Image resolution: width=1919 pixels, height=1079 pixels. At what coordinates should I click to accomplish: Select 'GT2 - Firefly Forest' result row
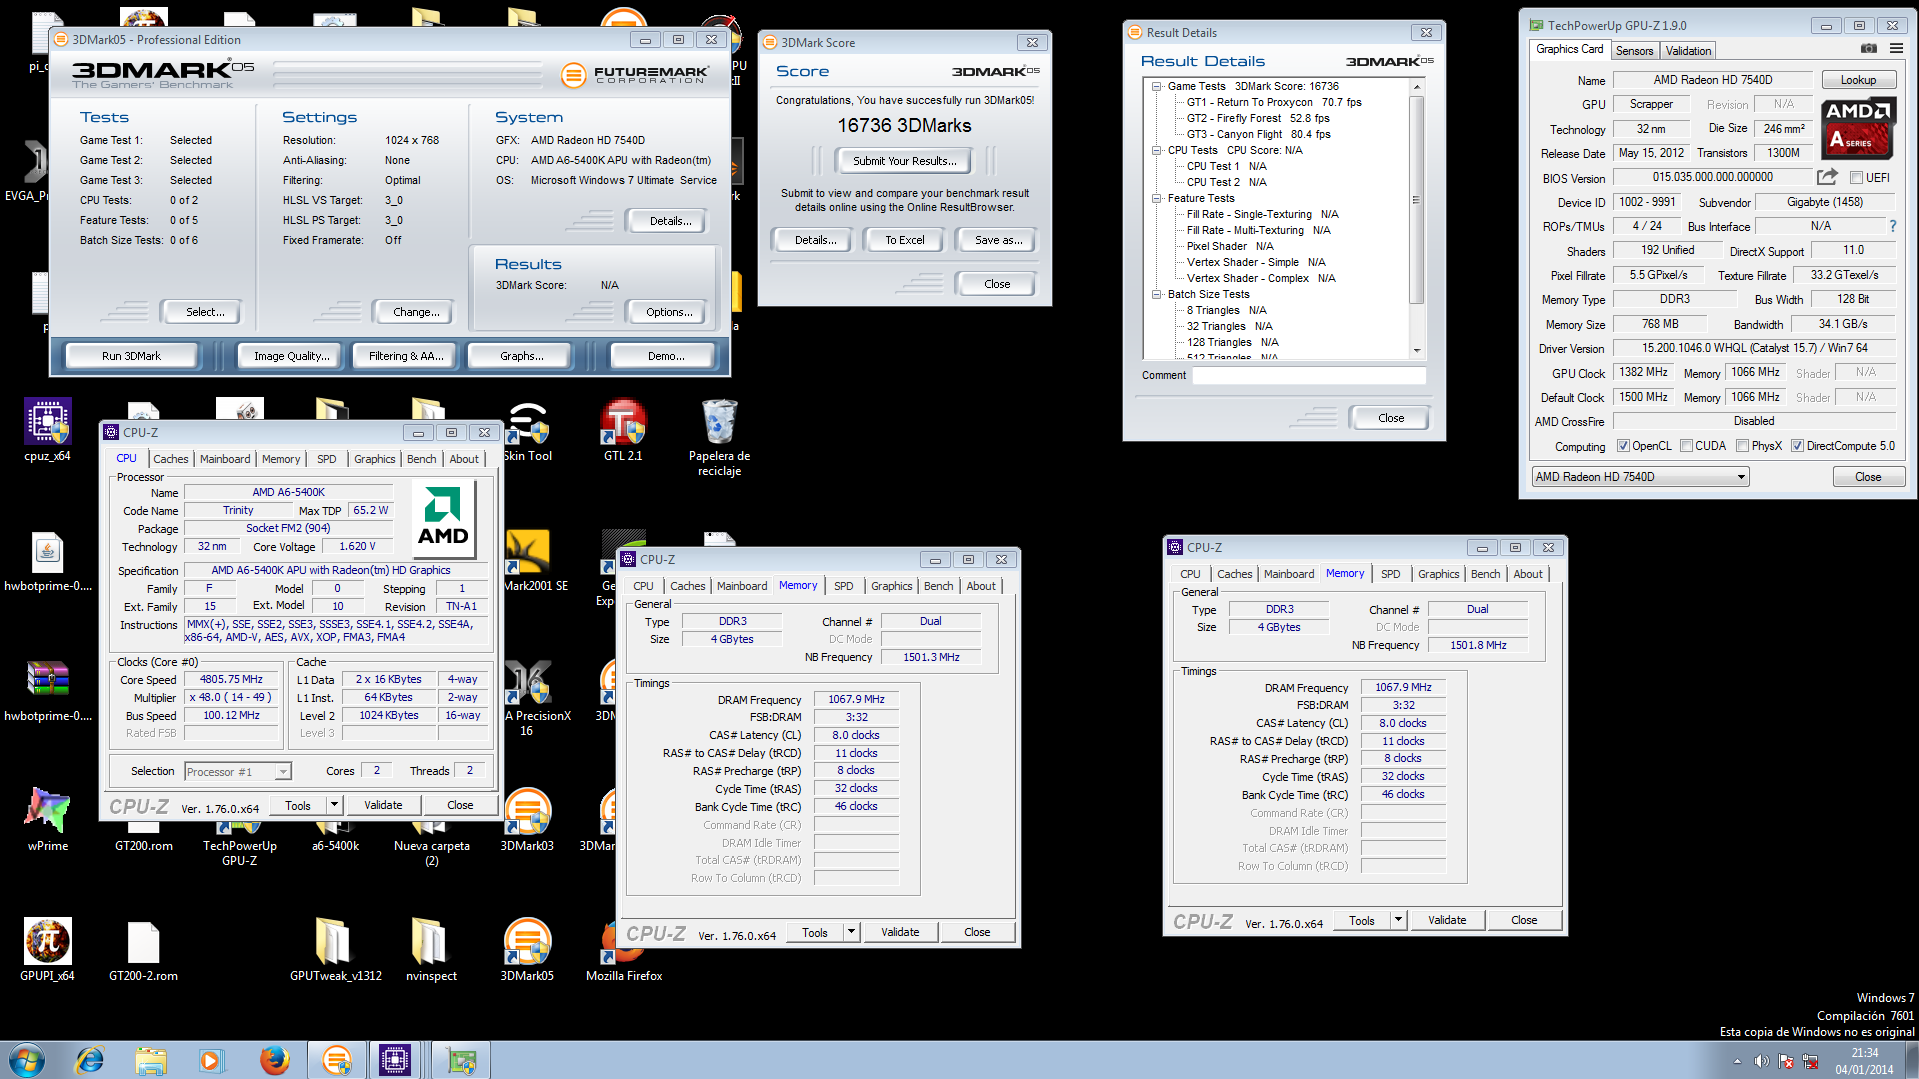click(1258, 118)
